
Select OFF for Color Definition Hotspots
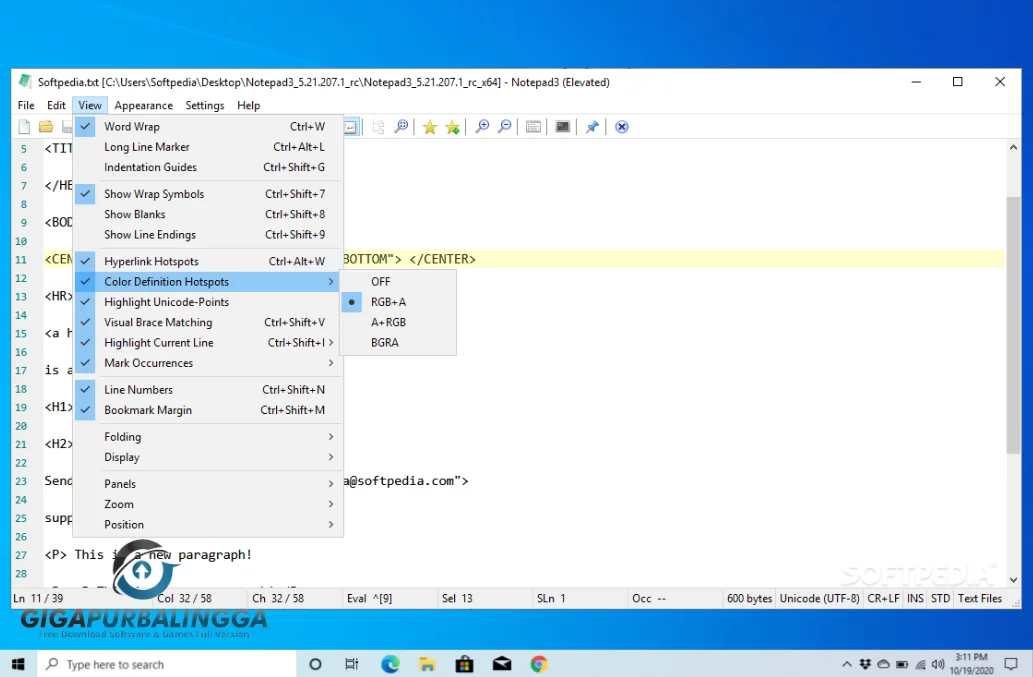click(x=380, y=281)
